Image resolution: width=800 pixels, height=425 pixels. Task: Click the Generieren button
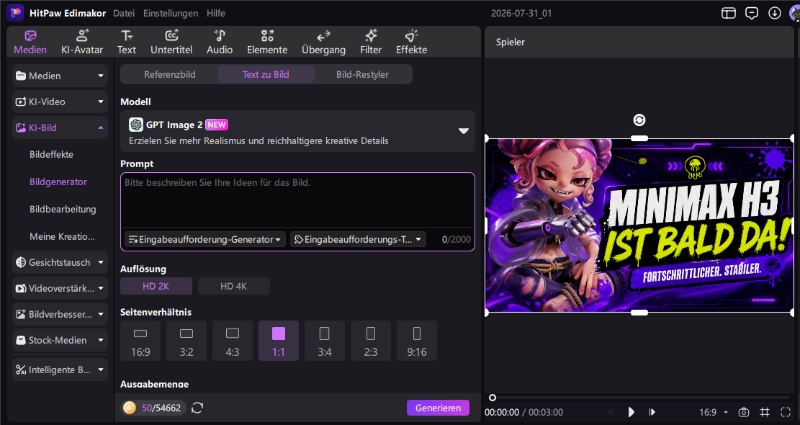tap(438, 408)
